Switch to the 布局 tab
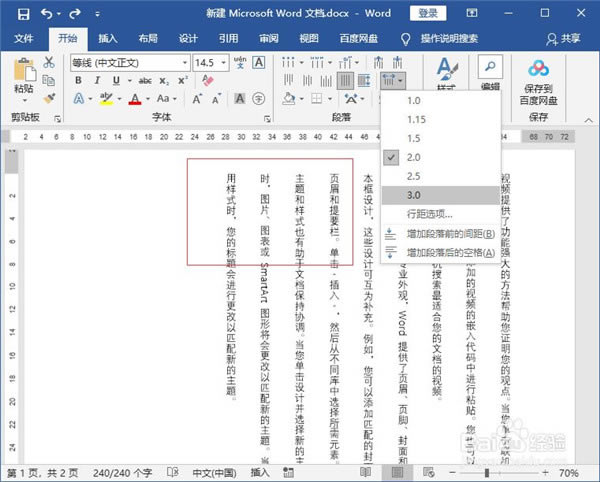The image size is (600, 482). [x=148, y=38]
